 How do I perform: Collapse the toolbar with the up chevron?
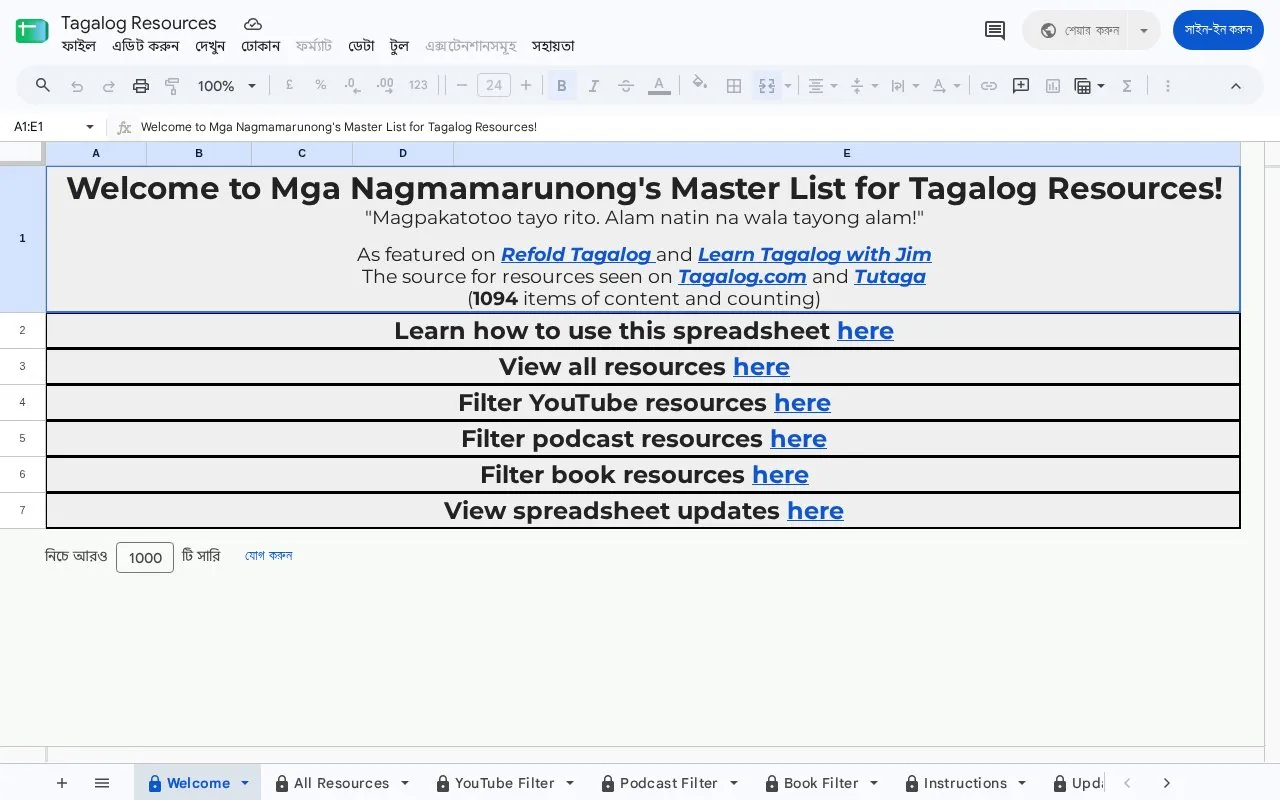tap(1236, 86)
